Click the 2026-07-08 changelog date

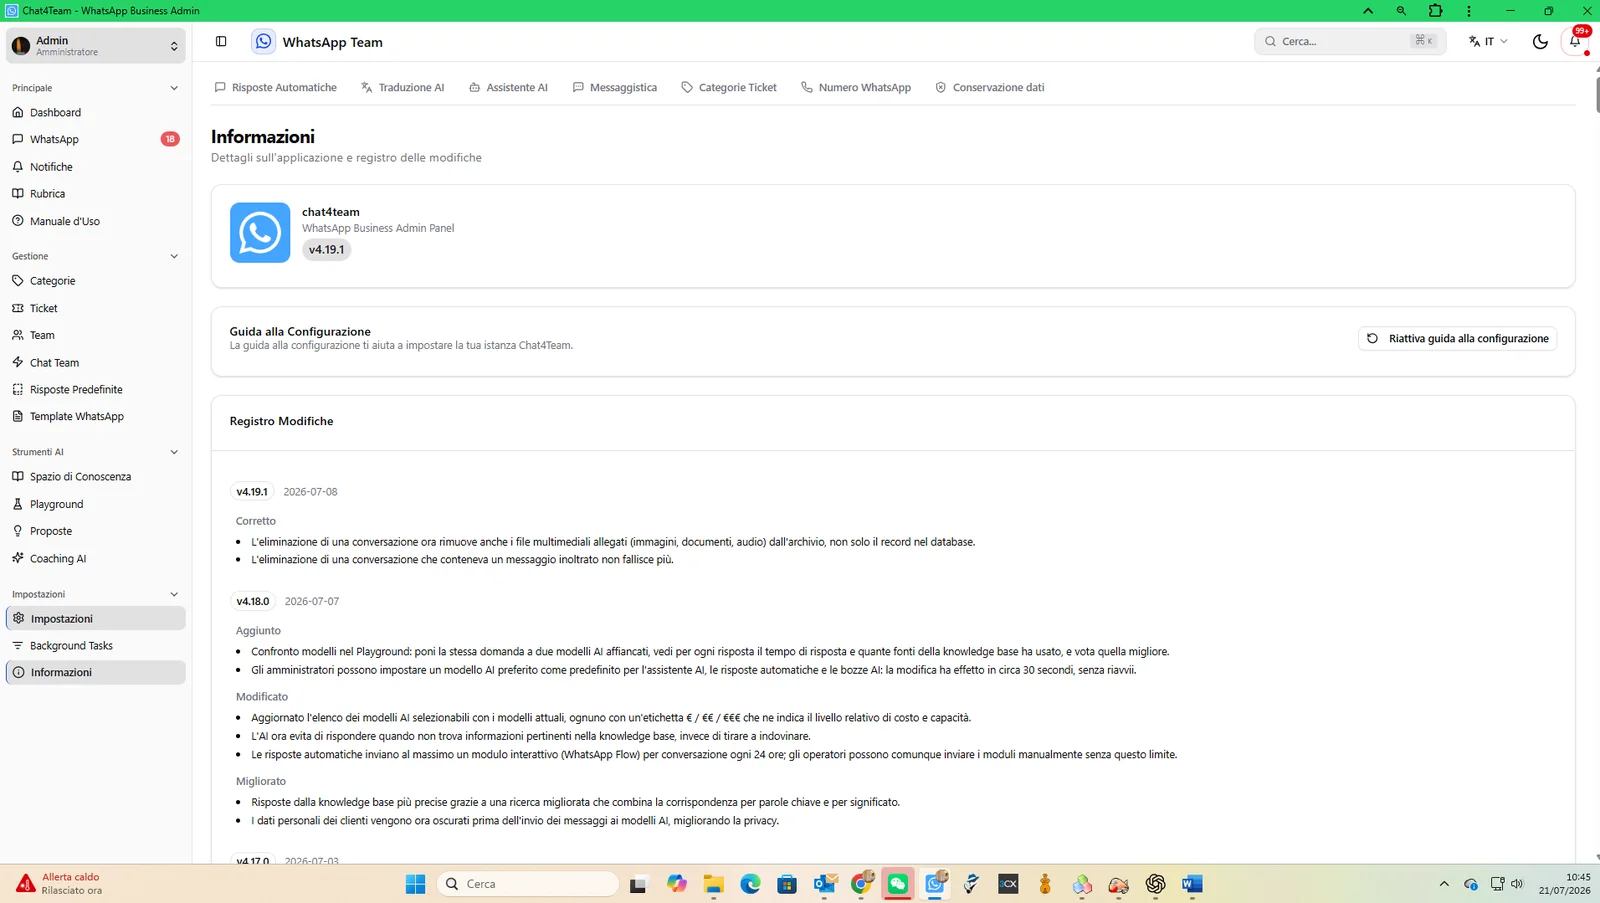click(x=310, y=492)
